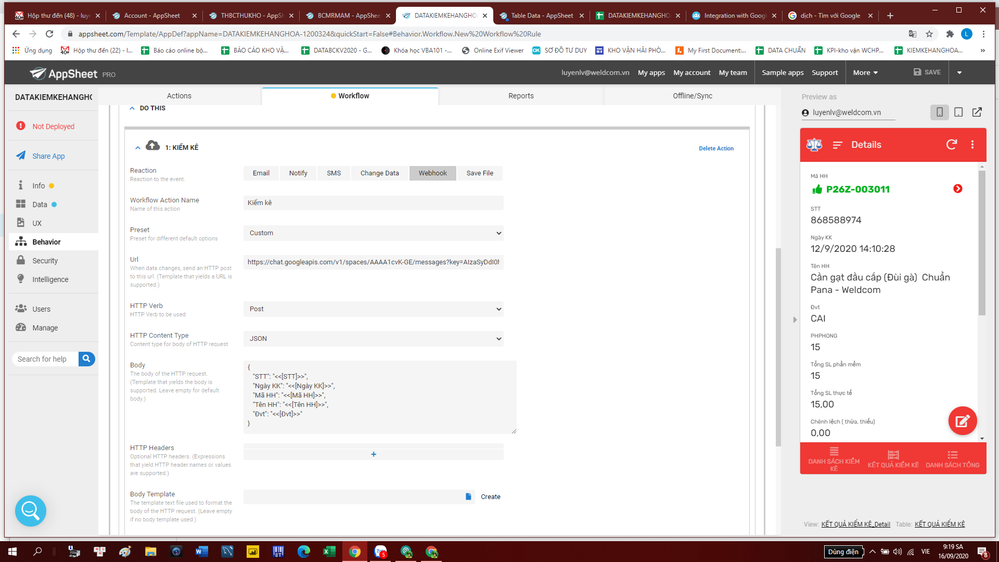Image resolution: width=999 pixels, height=562 pixels.
Task: Collapse preview panel with side arrow
Action: click(794, 319)
